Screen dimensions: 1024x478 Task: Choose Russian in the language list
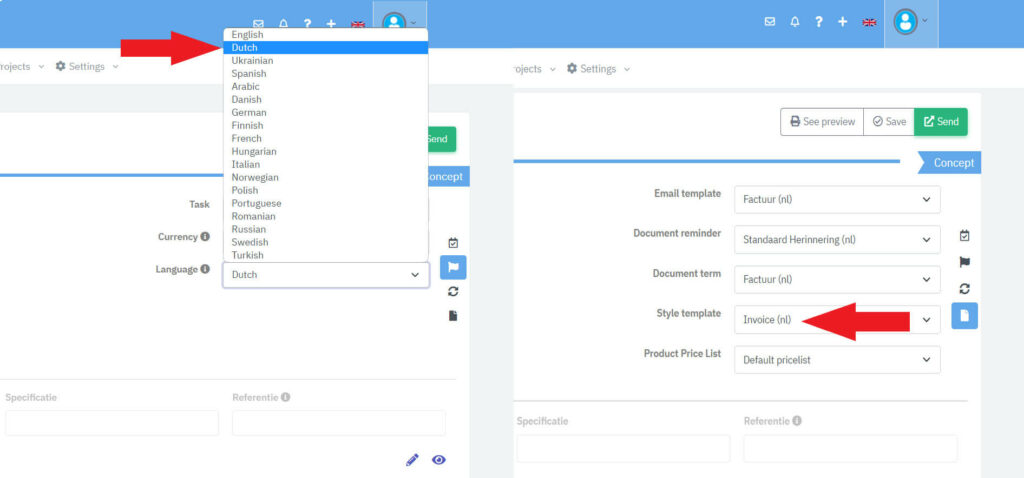[325, 229]
